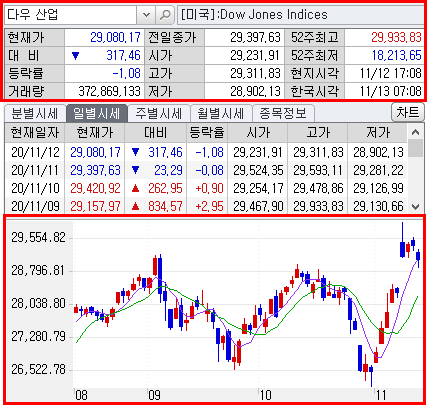Click the table scrollbar up arrow
This screenshot has height=405, width=427.
[x=415, y=132]
